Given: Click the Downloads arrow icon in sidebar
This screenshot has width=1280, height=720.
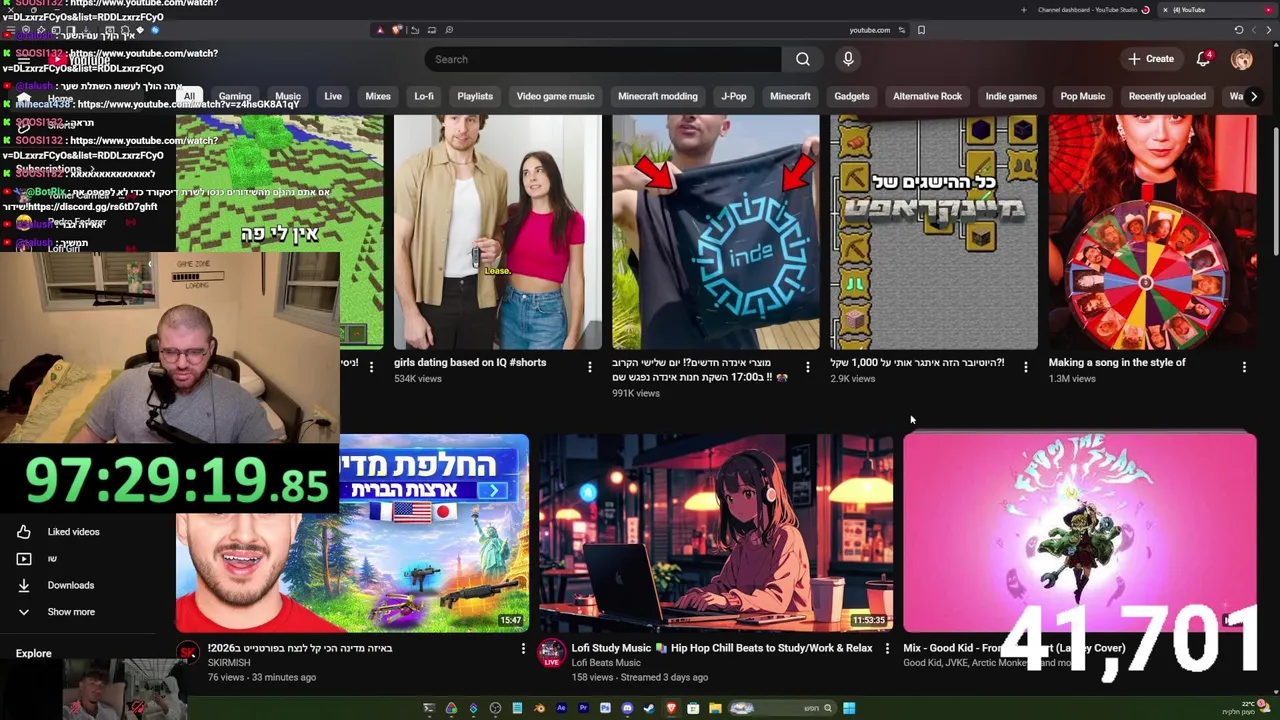Looking at the screenshot, I should (24, 585).
